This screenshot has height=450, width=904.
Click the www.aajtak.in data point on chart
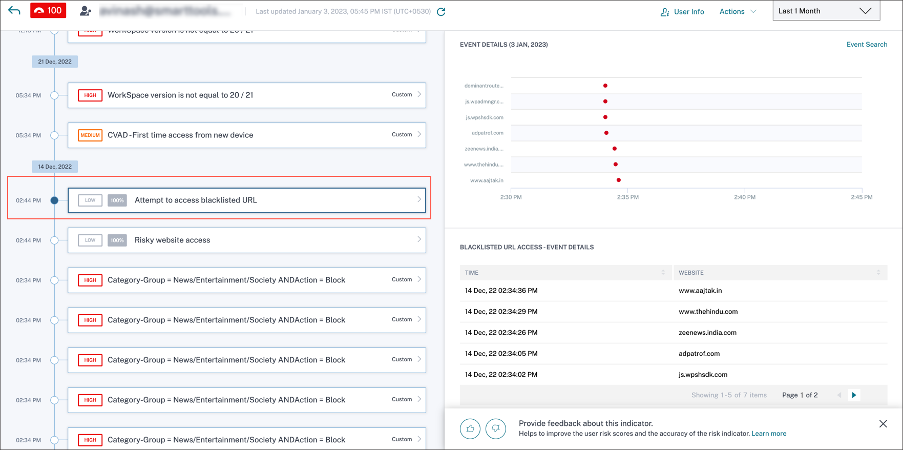[x=619, y=180]
